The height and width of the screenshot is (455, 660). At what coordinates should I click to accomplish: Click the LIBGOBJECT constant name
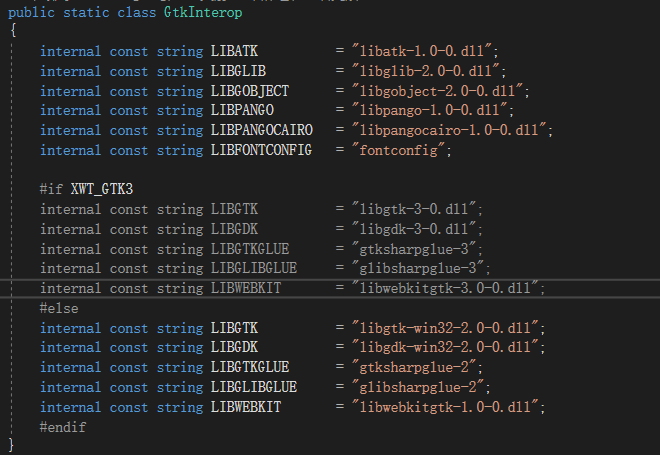coord(250,91)
